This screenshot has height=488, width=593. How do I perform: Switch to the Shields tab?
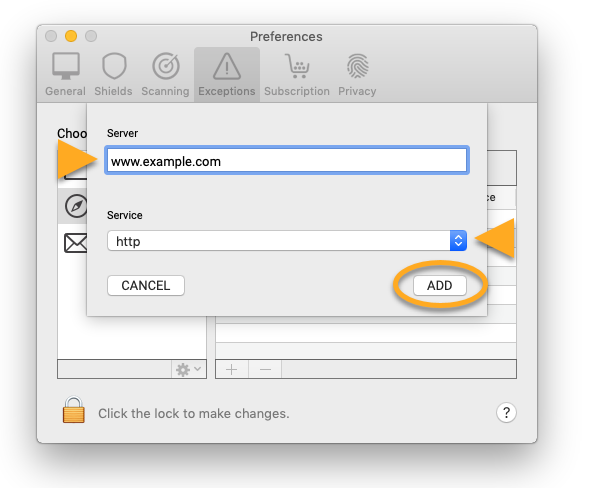[x=113, y=75]
